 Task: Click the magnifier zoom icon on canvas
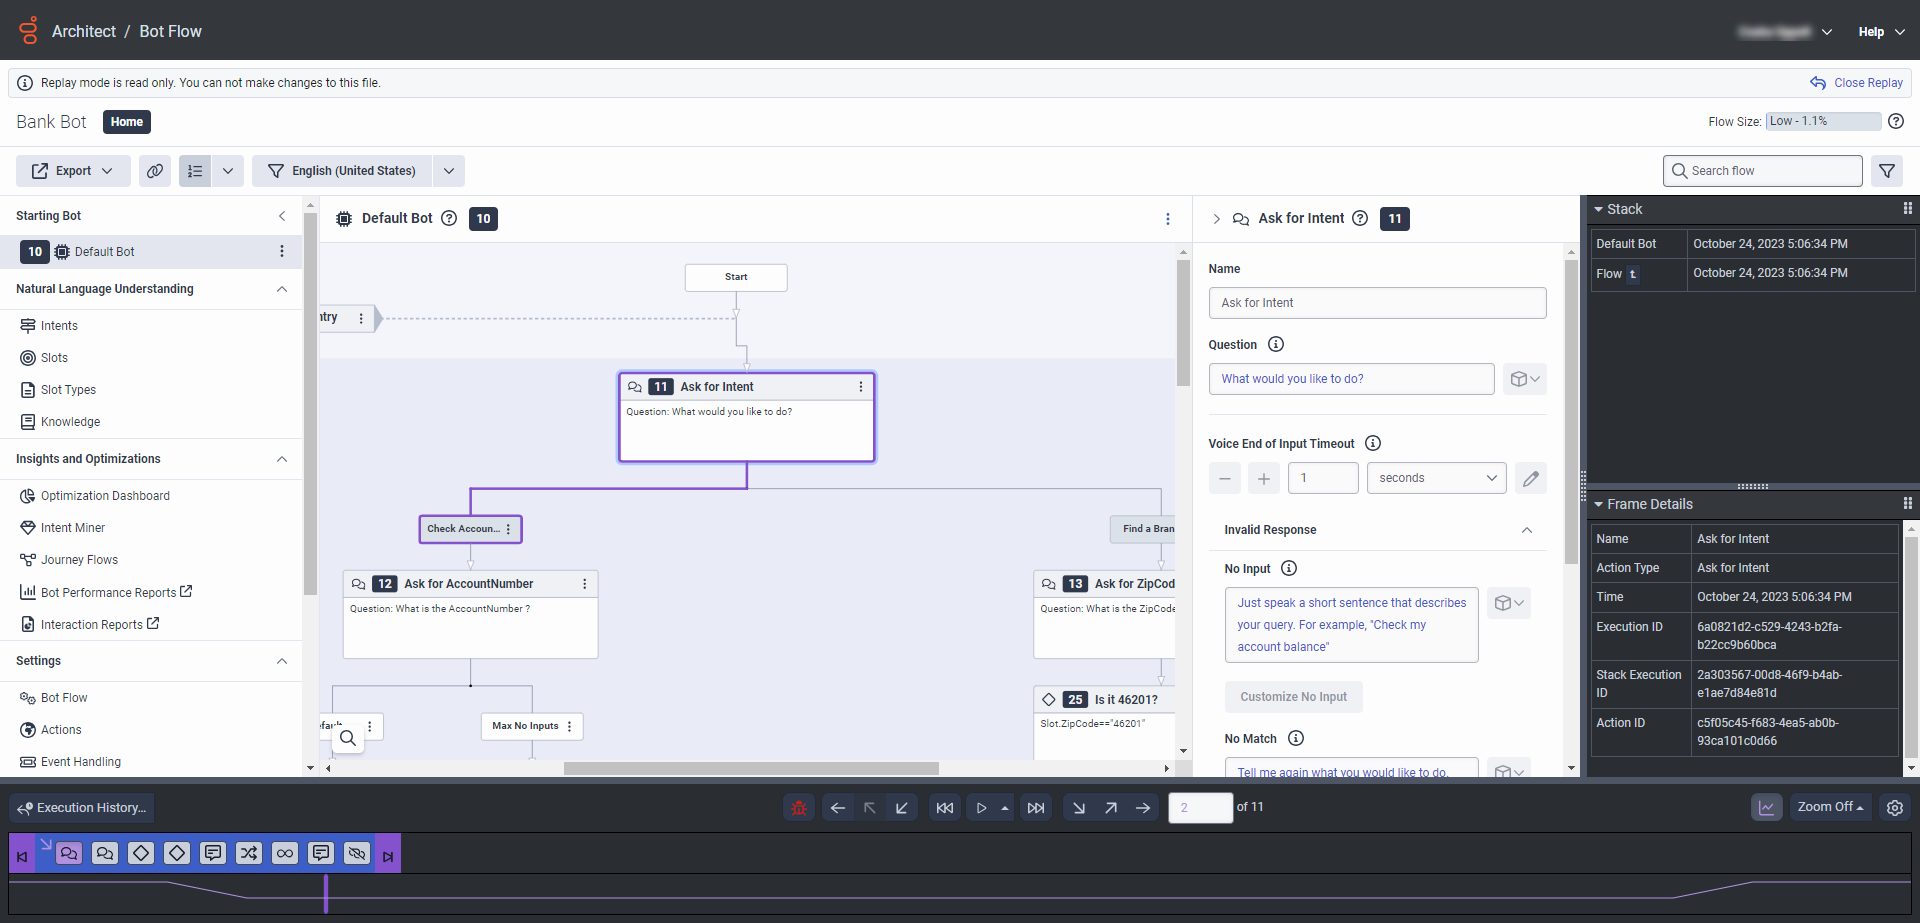348,739
